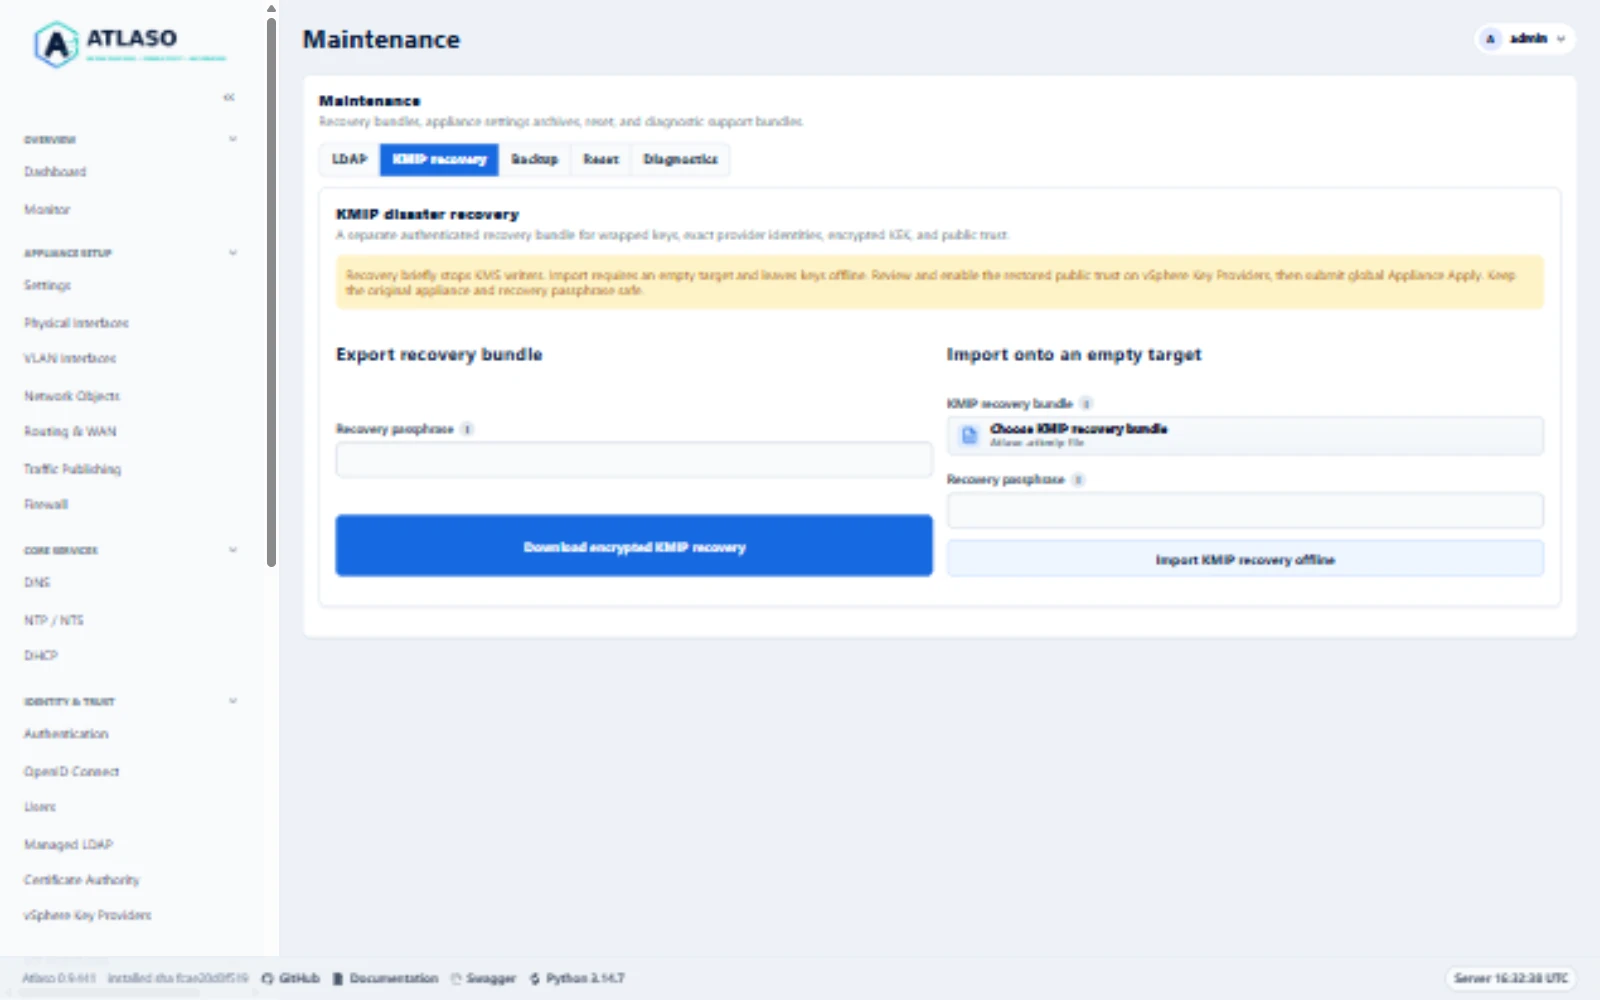Click the info icon beside Export Recovery passphrase
1600x1000 pixels.
tap(467, 429)
